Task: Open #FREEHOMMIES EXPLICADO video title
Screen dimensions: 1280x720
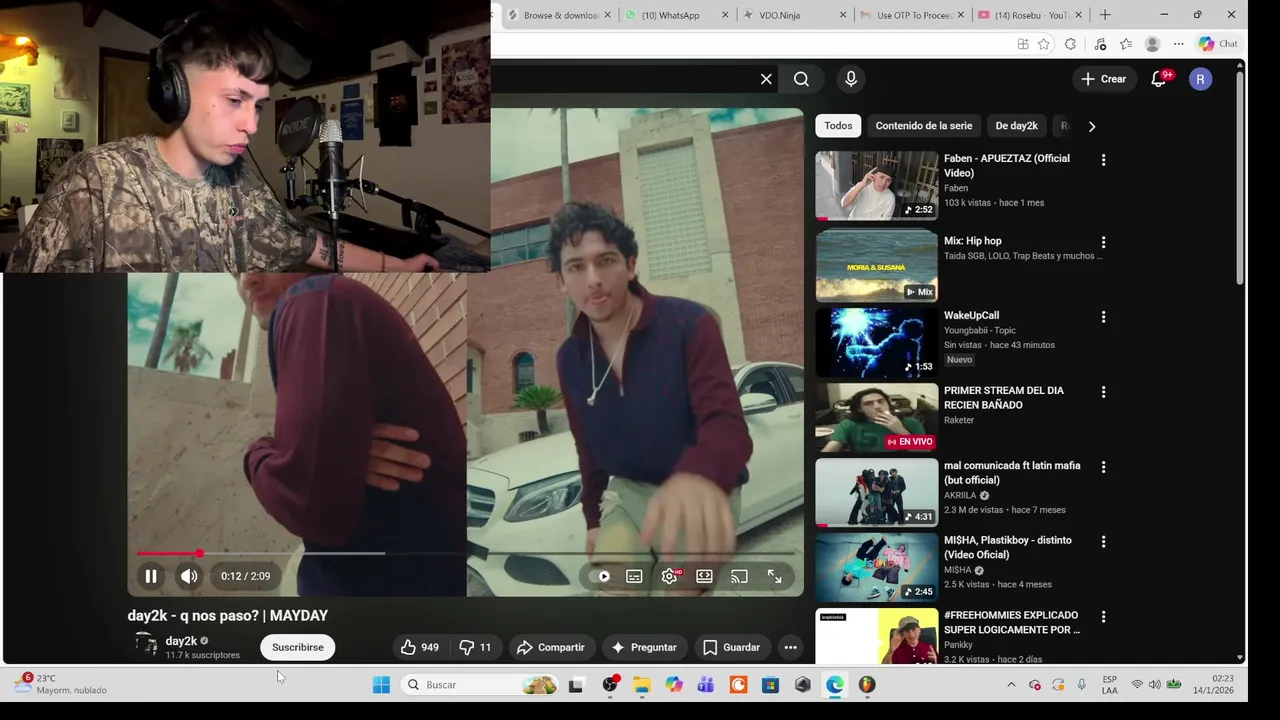Action: point(1011,622)
